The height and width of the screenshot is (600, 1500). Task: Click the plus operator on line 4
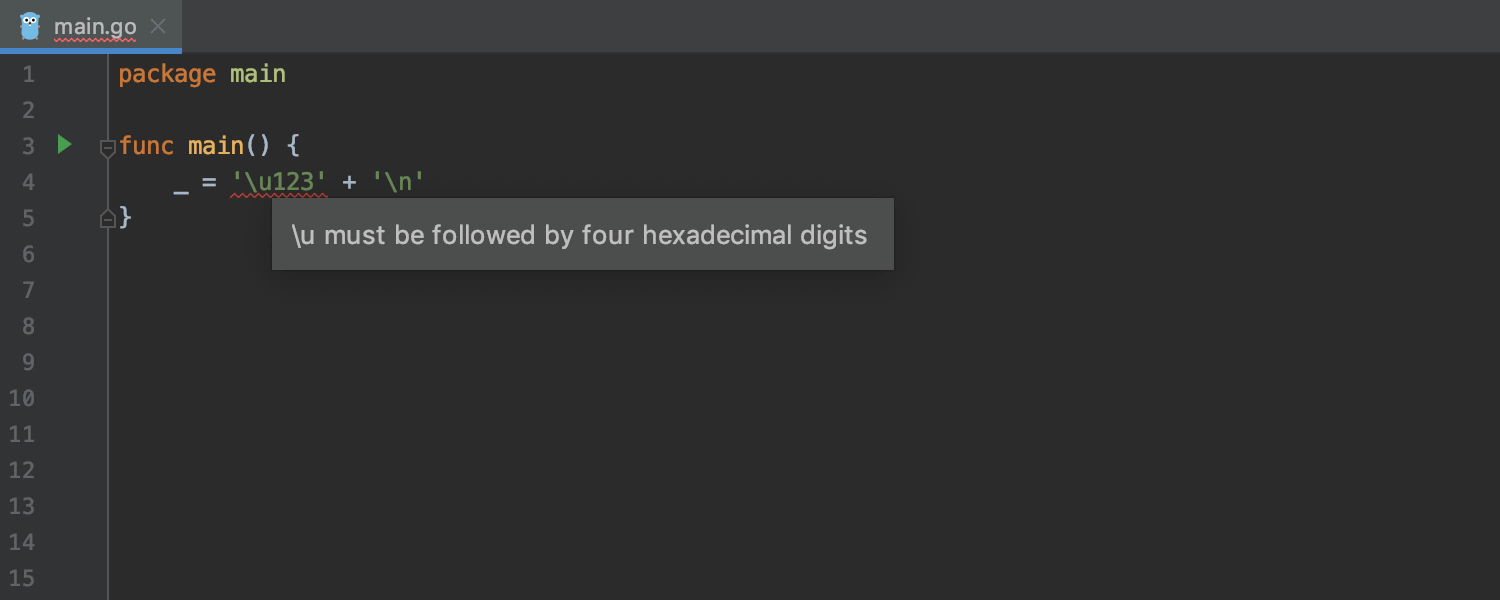(x=349, y=183)
